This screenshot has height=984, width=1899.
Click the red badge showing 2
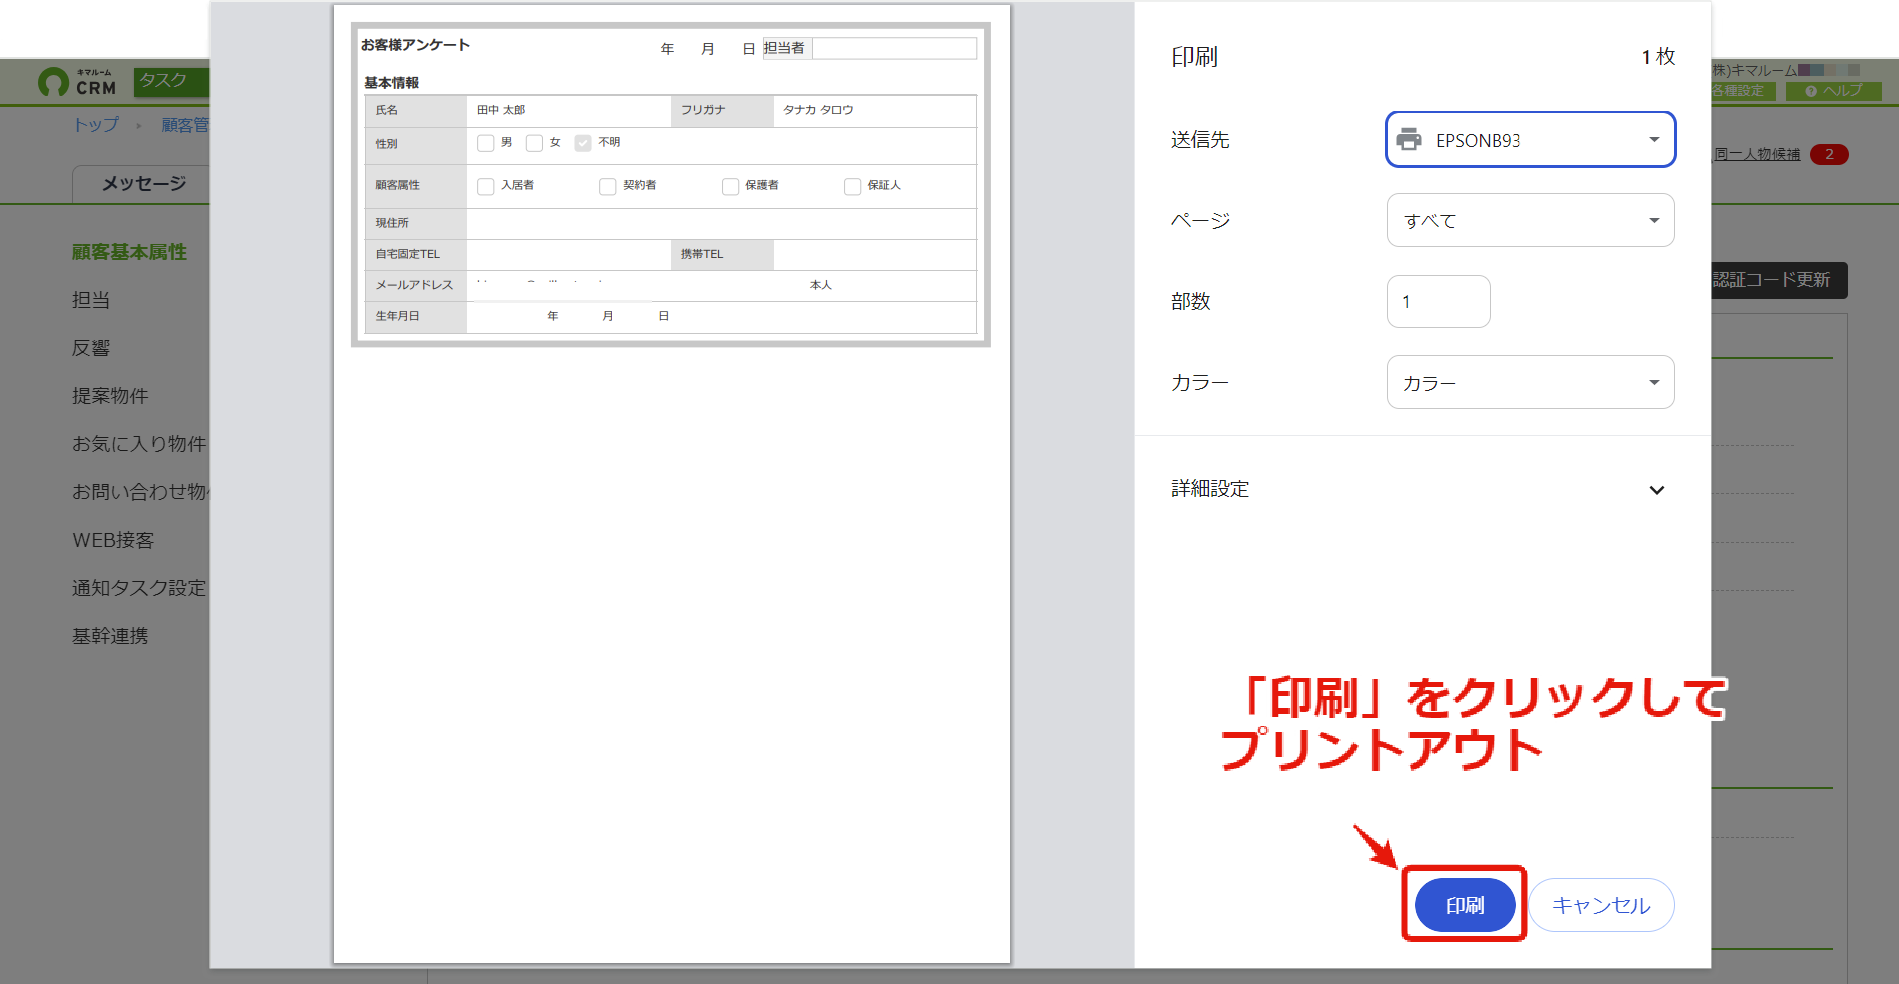[1829, 154]
